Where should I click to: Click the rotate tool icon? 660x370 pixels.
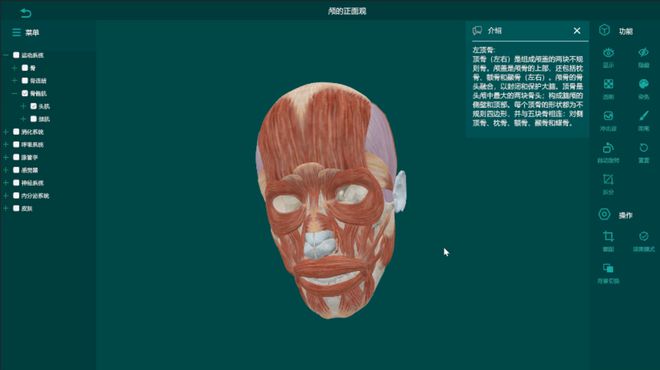coord(608,148)
